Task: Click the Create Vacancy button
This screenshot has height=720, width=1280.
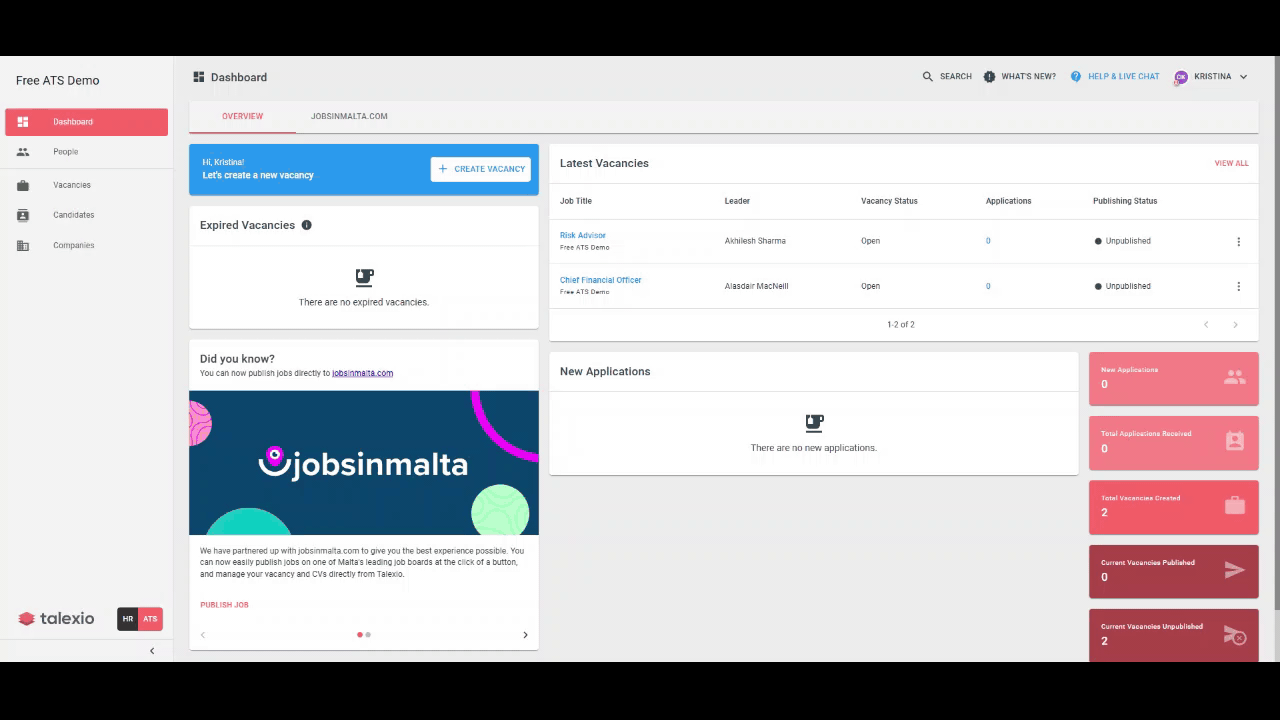Action: click(481, 169)
